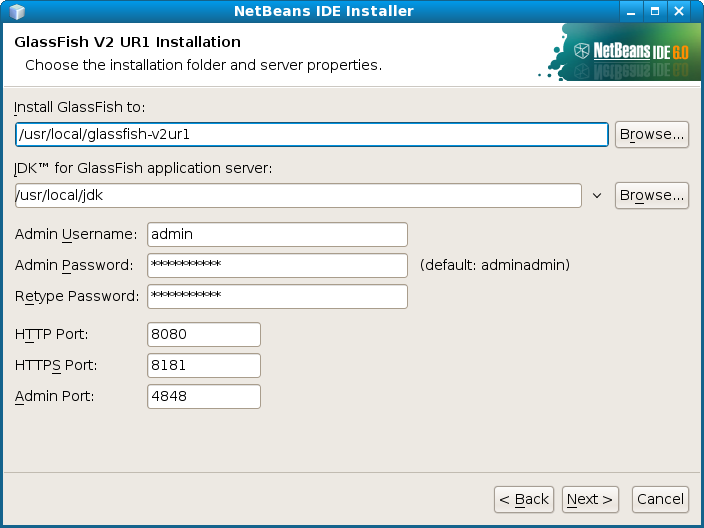Click the Retype Password field
This screenshot has height=528, width=704.
(277, 296)
